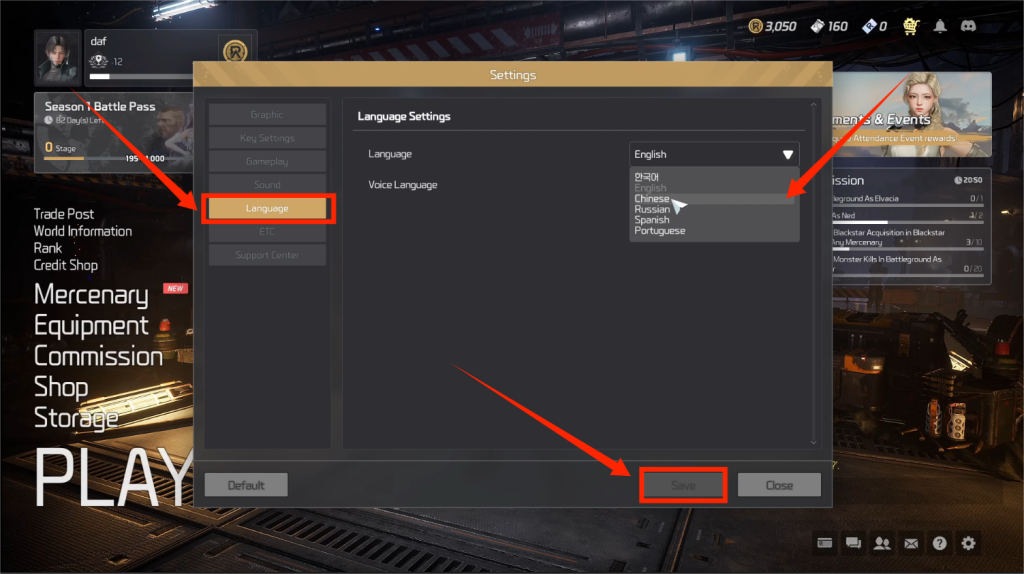Choose Chinese from the language list
This screenshot has height=574, width=1024.
[652, 199]
